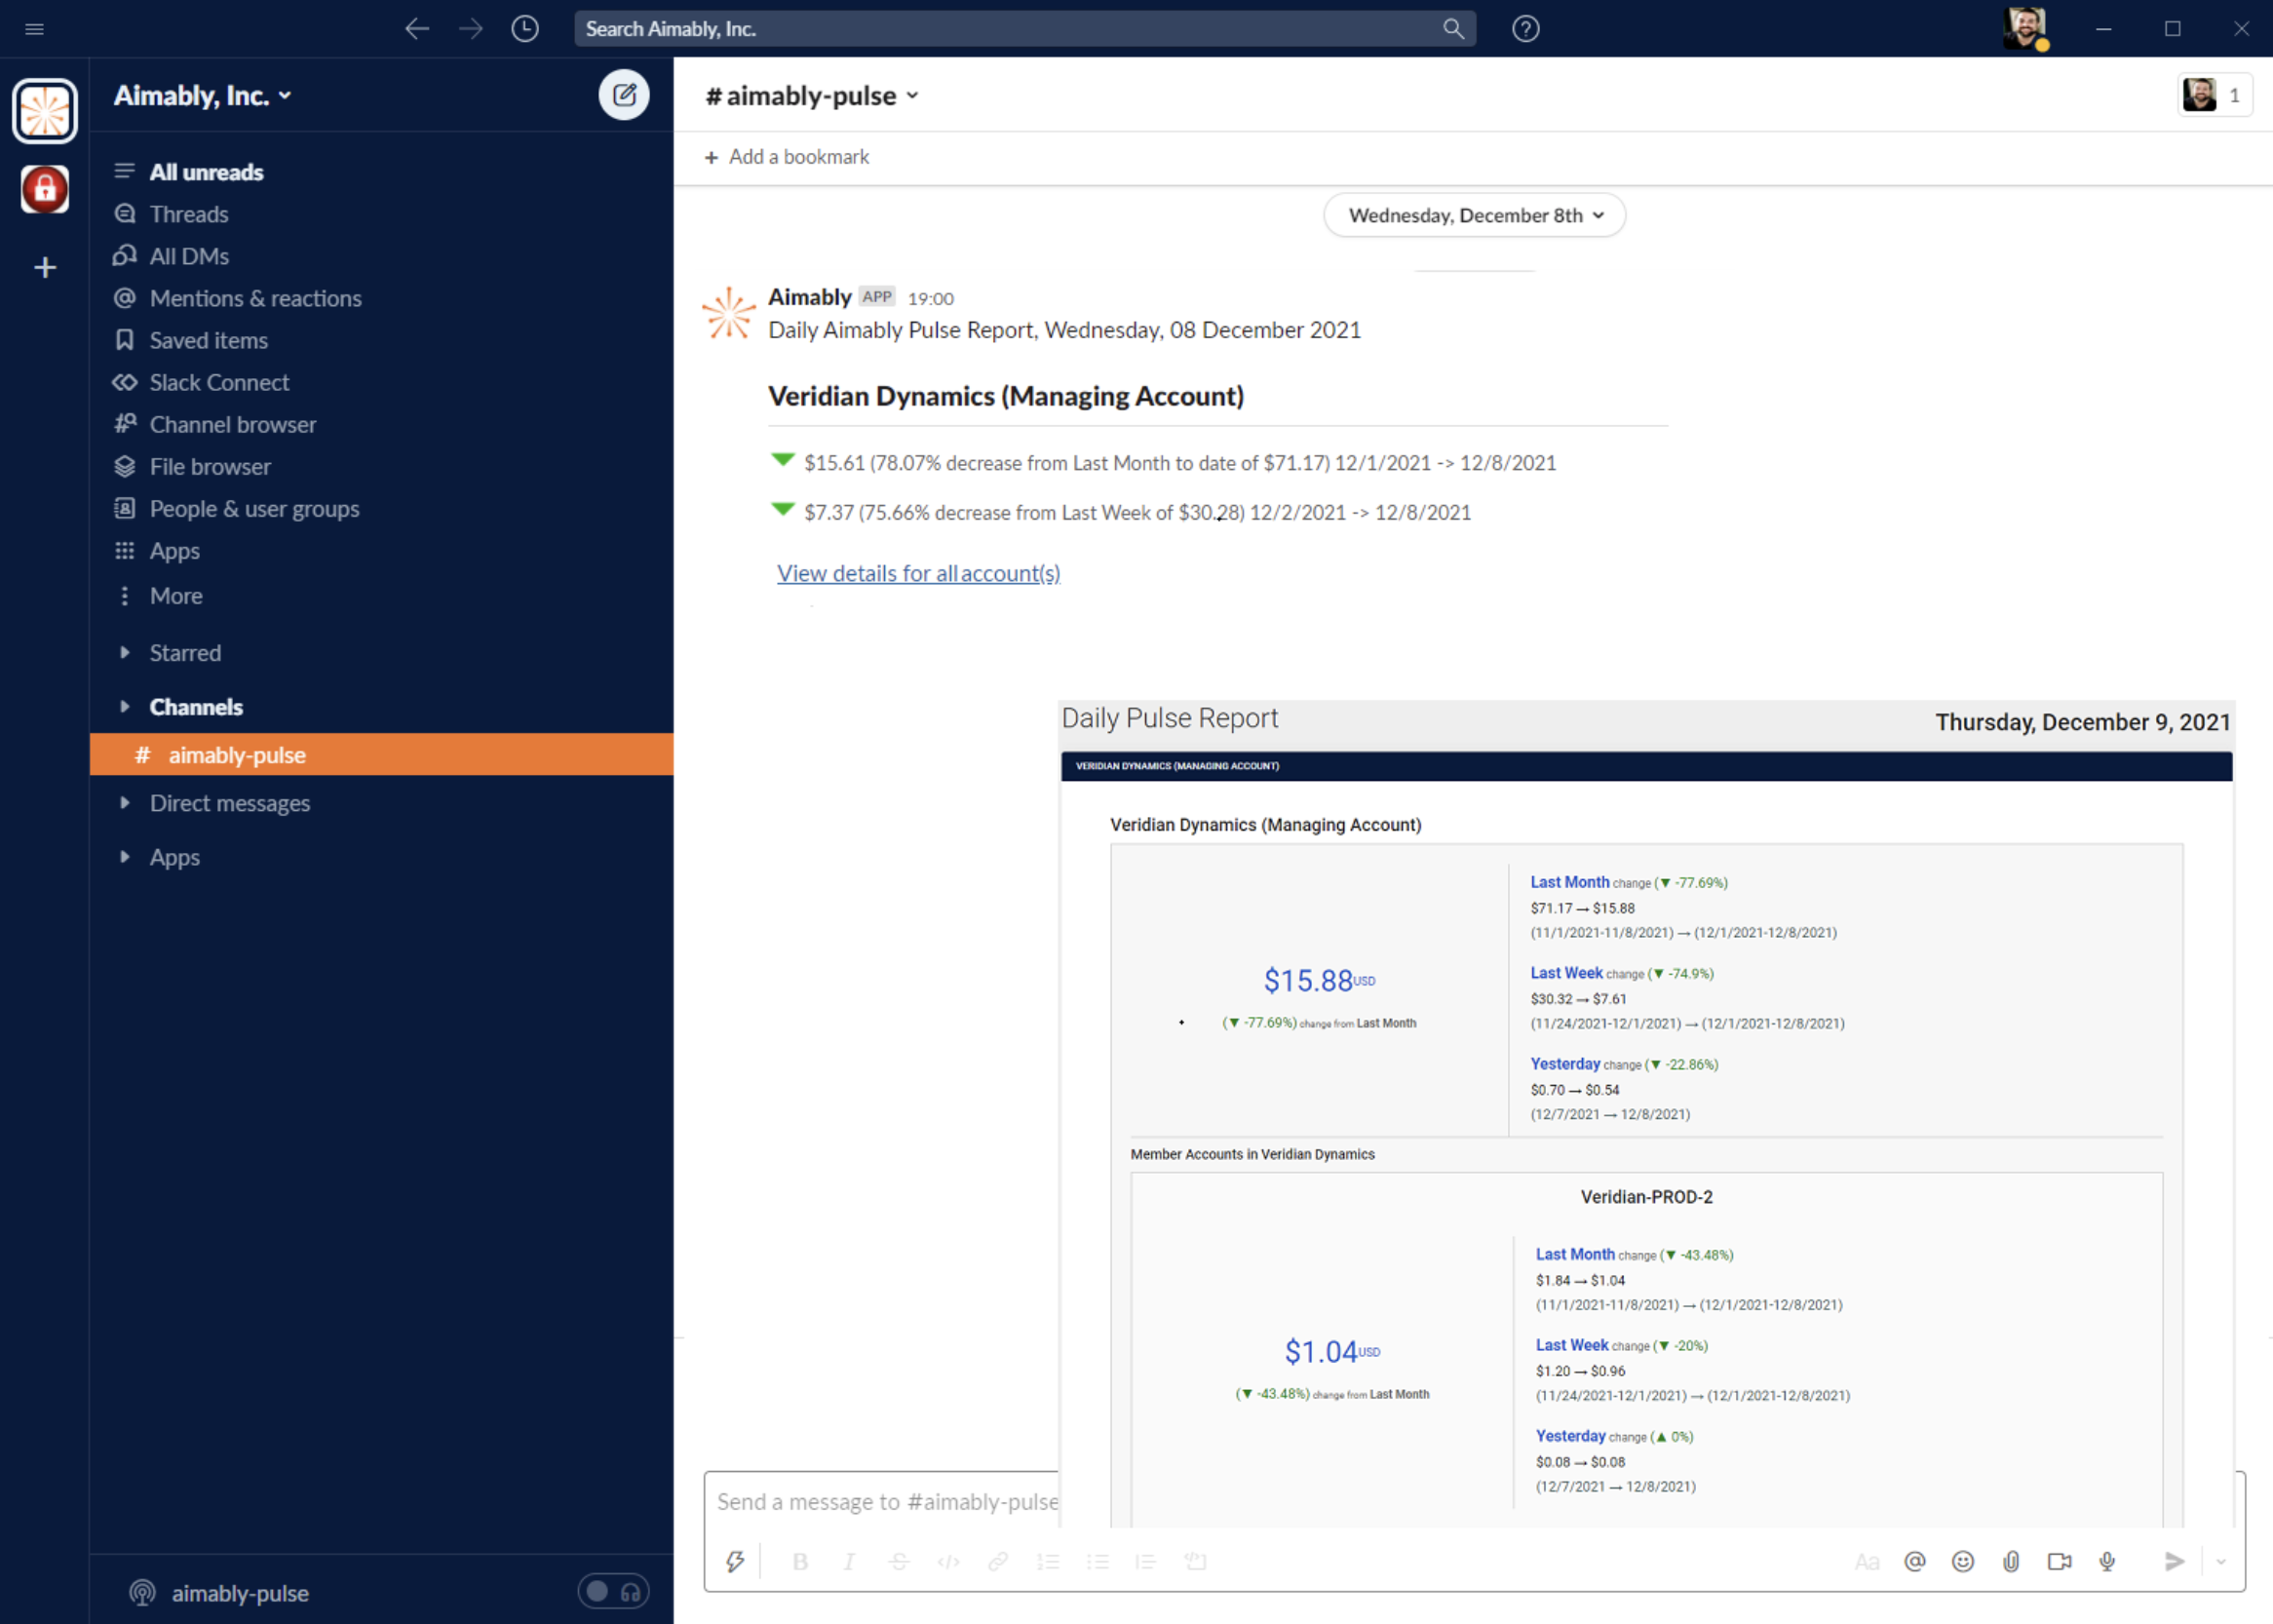The image size is (2273, 1624).
Task: Open the emoji picker icon
Action: 1962,1561
